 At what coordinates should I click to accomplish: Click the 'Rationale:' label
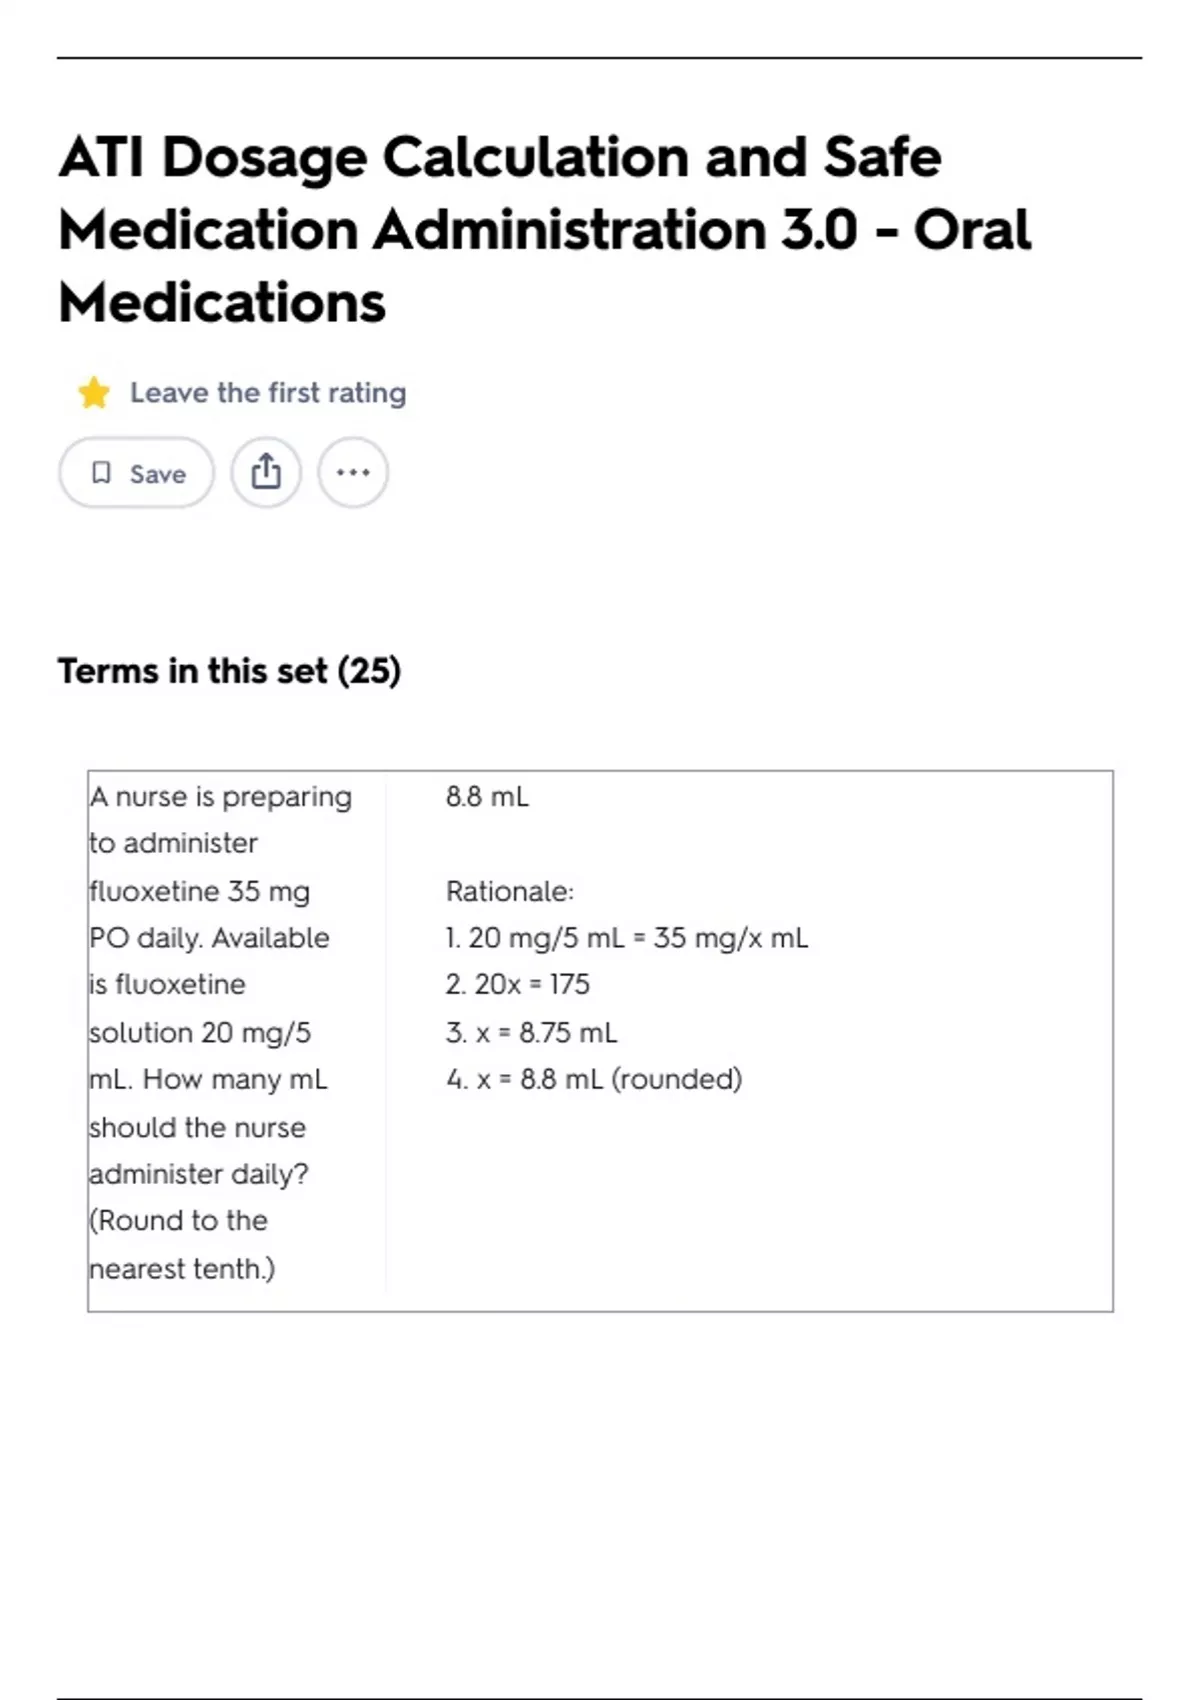coord(510,891)
